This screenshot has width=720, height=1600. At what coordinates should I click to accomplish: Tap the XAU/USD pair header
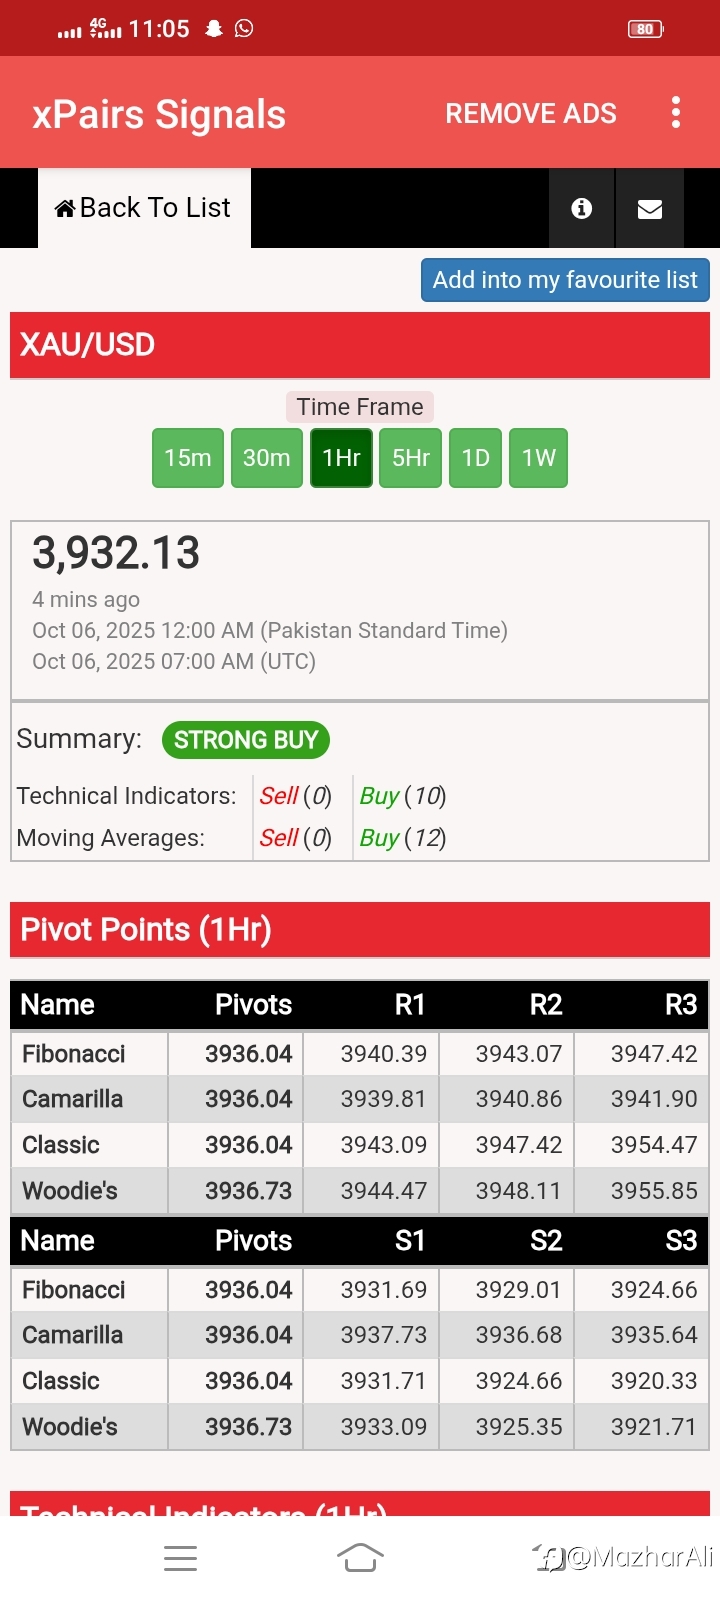[360, 345]
